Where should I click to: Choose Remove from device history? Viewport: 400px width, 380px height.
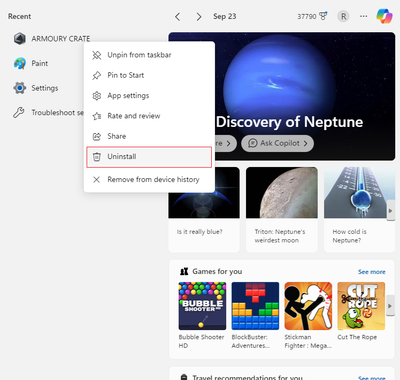149,180
